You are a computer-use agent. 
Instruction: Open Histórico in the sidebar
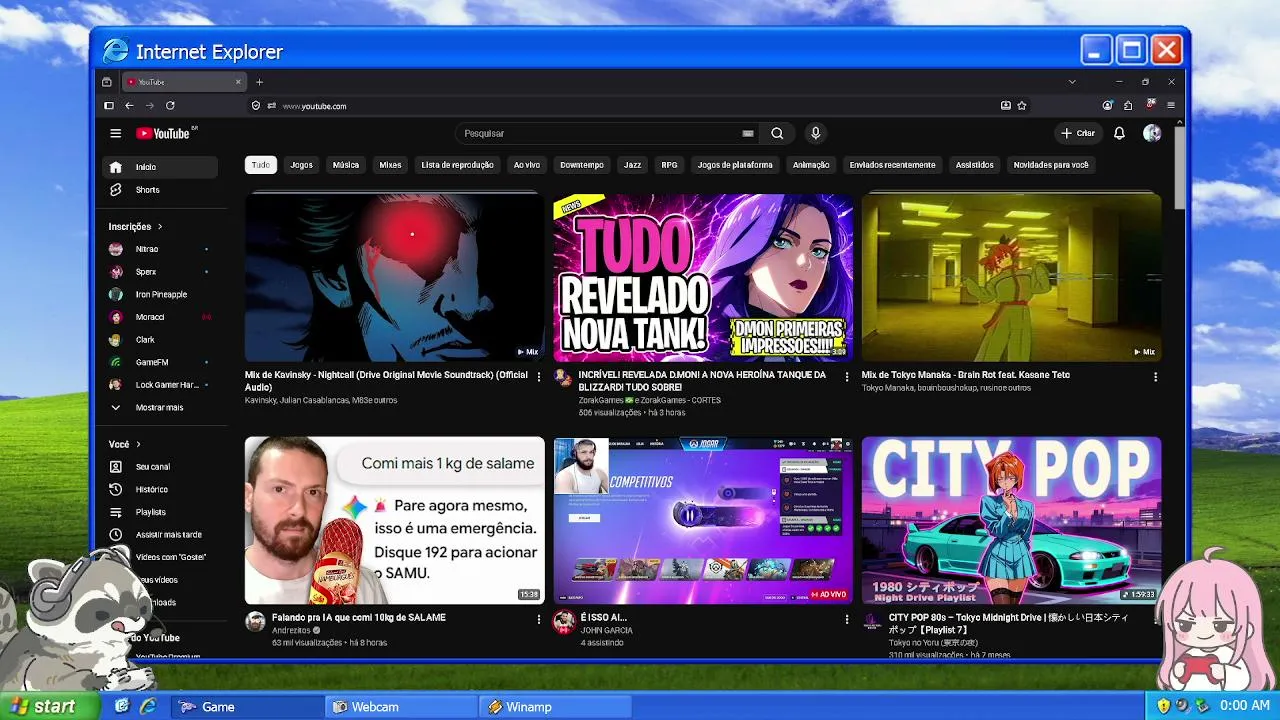click(160, 489)
